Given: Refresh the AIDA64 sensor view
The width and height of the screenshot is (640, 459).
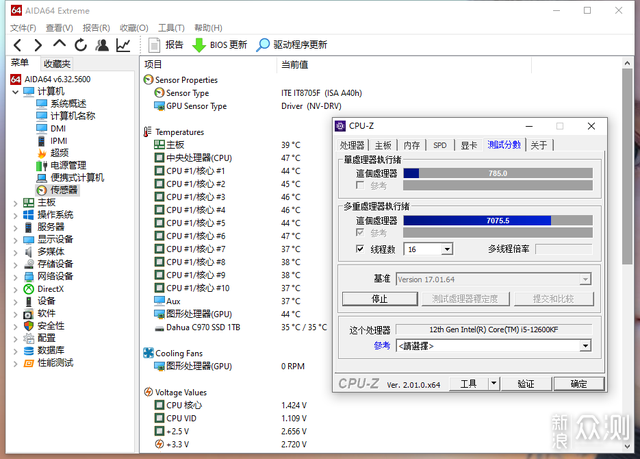Looking at the screenshot, I should (x=81, y=45).
